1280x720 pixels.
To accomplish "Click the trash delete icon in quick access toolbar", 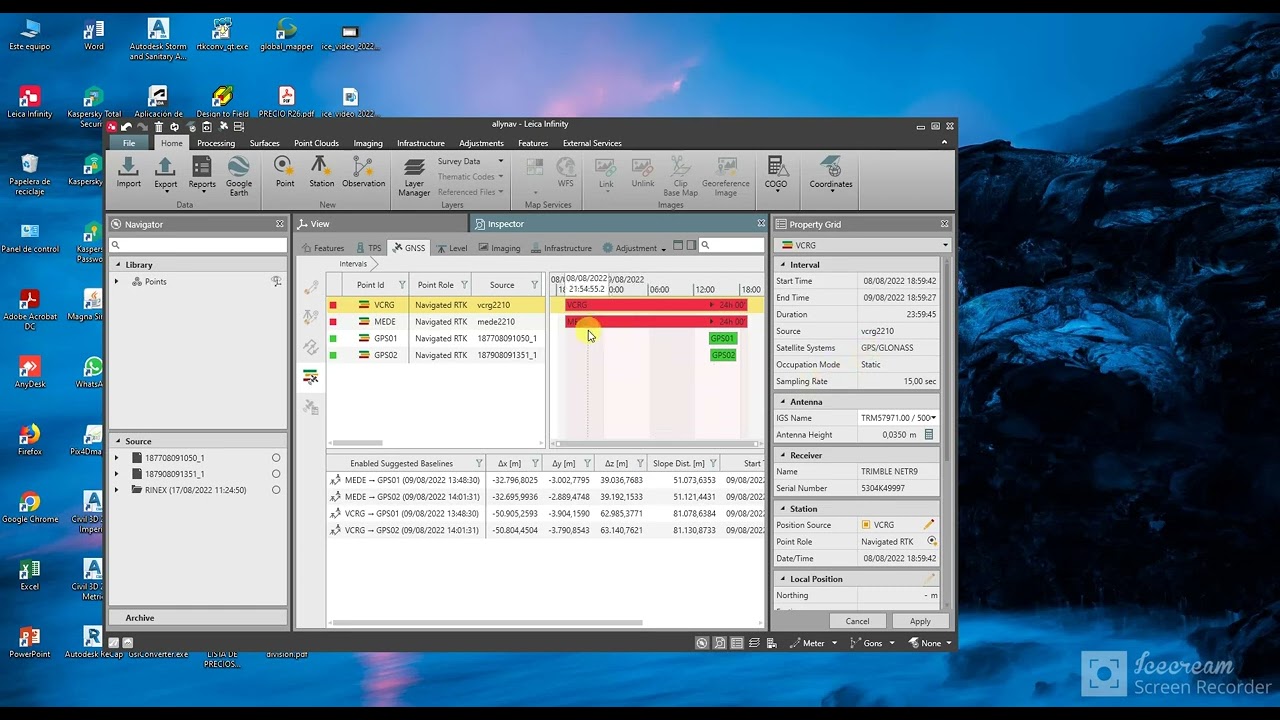I will point(158,127).
